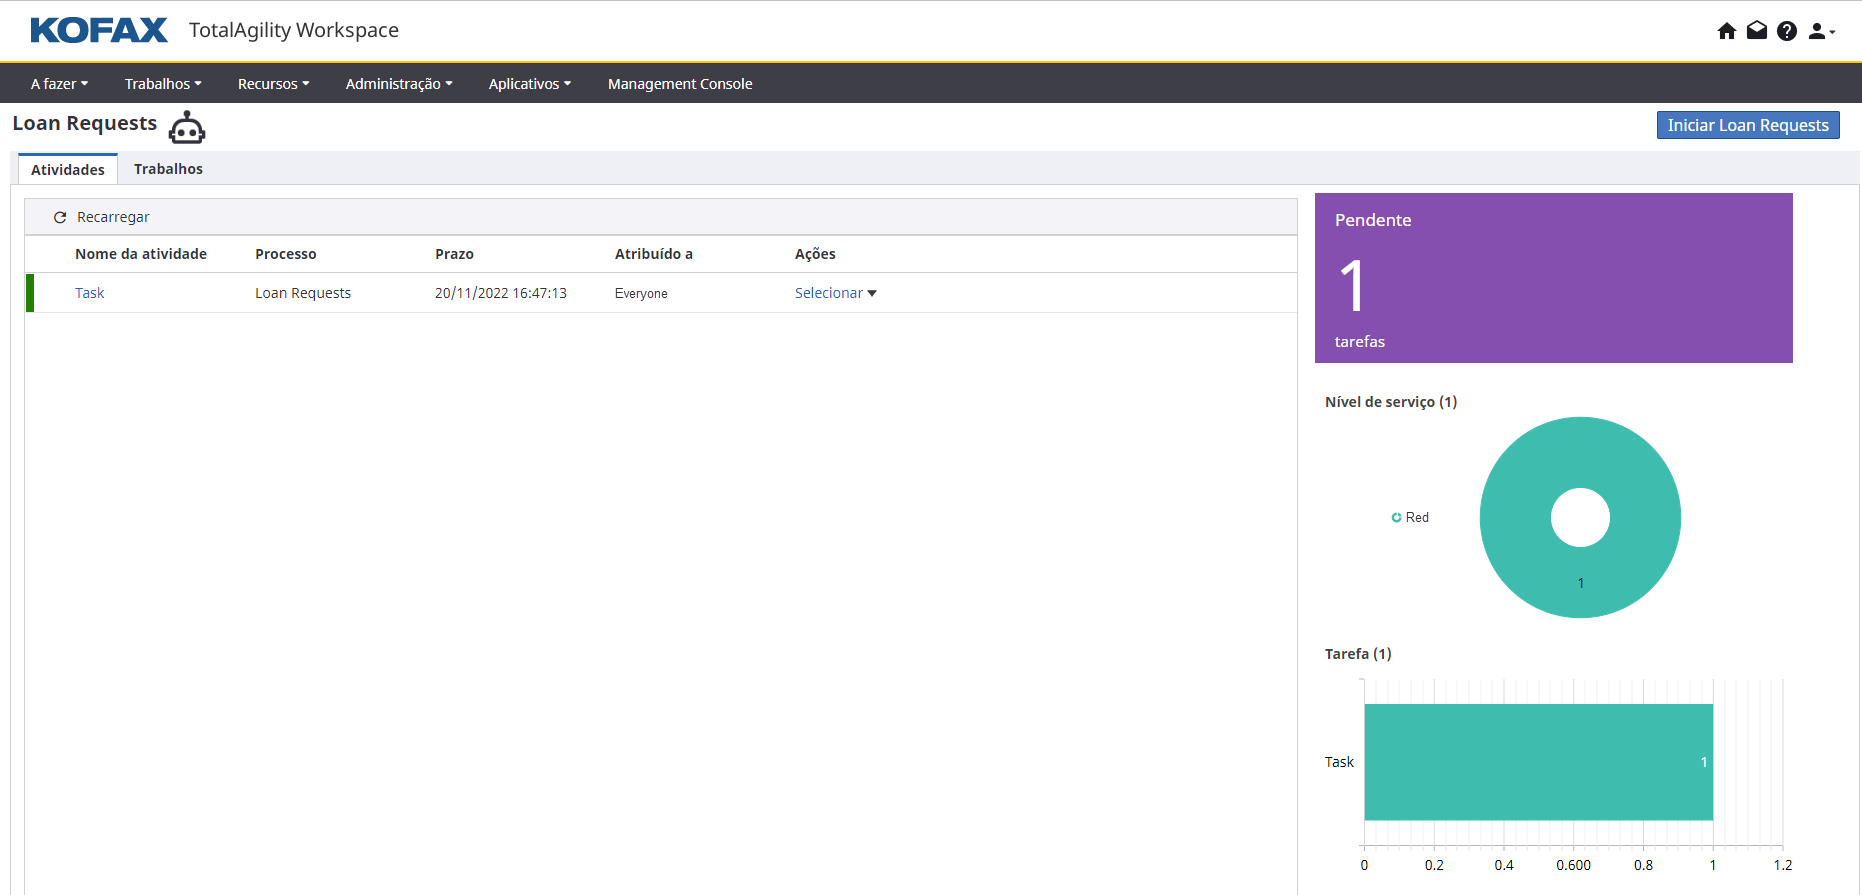Click the teal donut chart segment
The width and height of the screenshot is (1862, 895).
point(1640,517)
